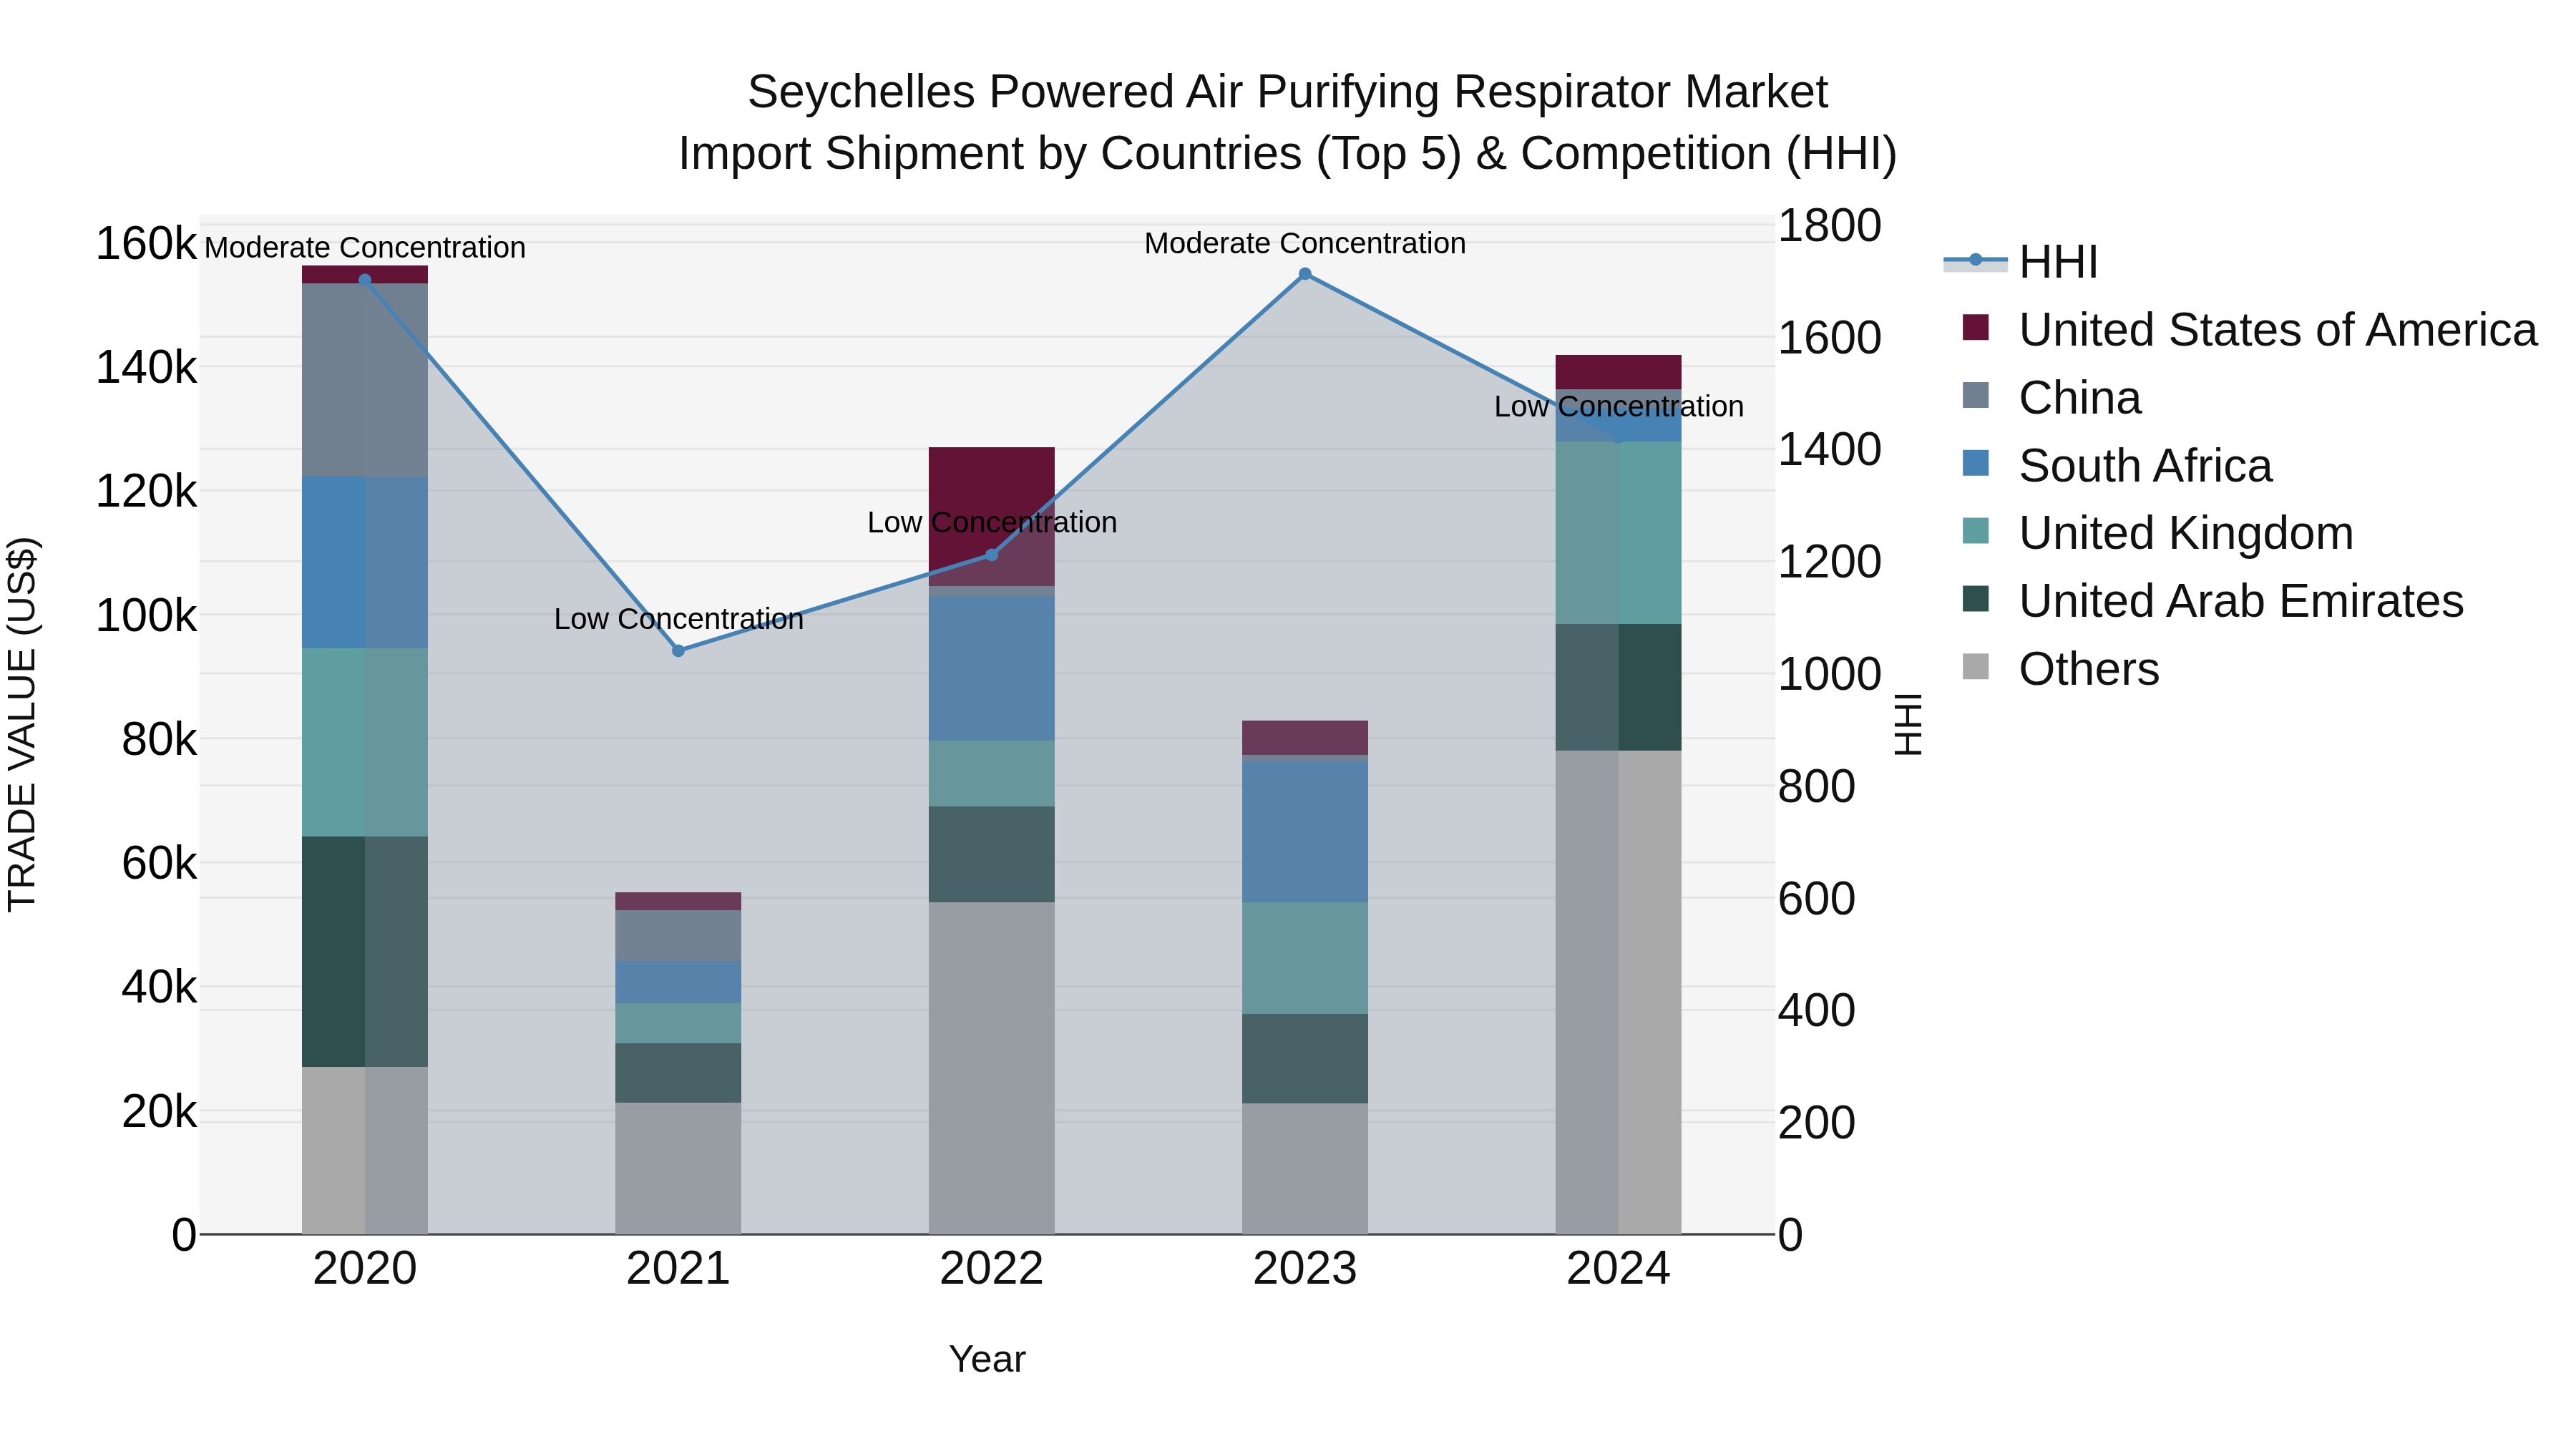Click the 'Moderate Concentration' annotation above 2023

click(1305, 243)
